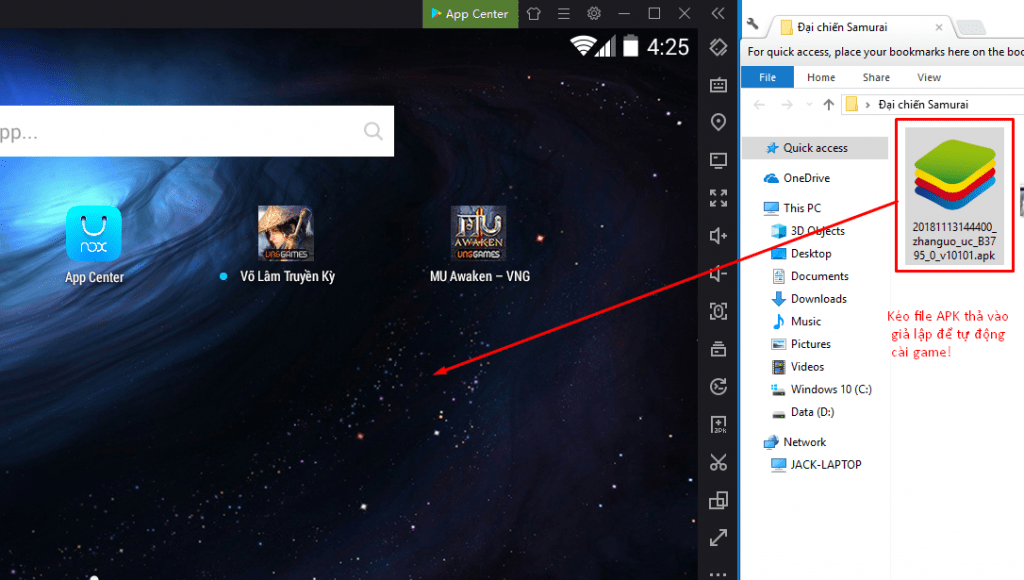Select Quick access in navigation pane

click(x=814, y=148)
